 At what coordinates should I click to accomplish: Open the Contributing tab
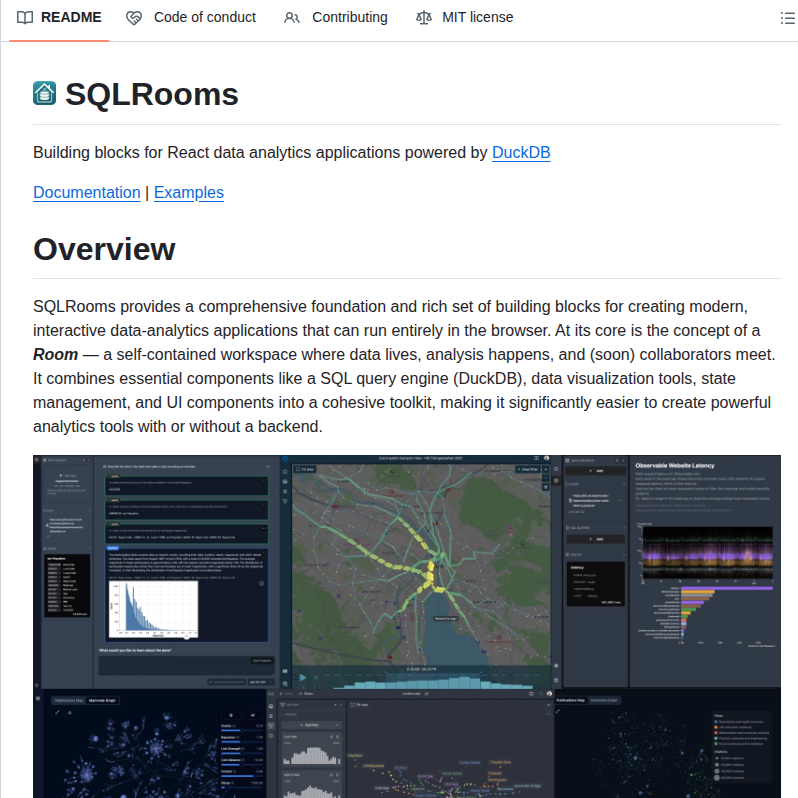(335, 18)
